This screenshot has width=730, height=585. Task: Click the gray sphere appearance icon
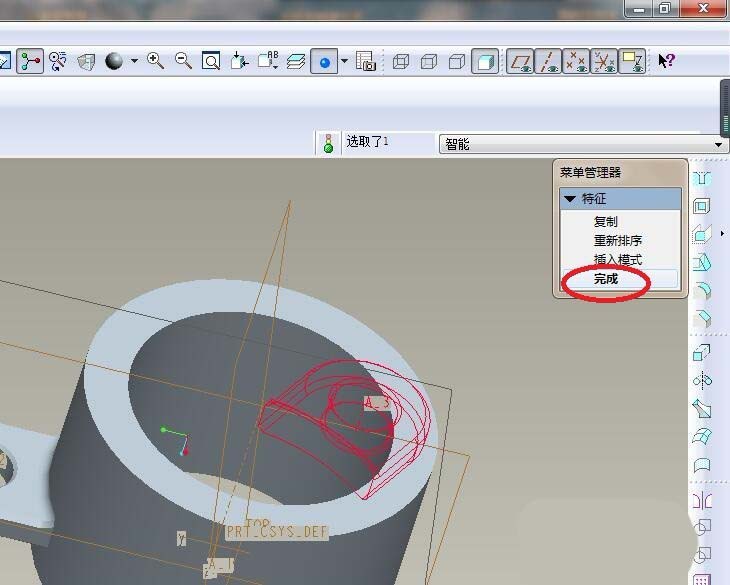pyautogui.click(x=114, y=61)
